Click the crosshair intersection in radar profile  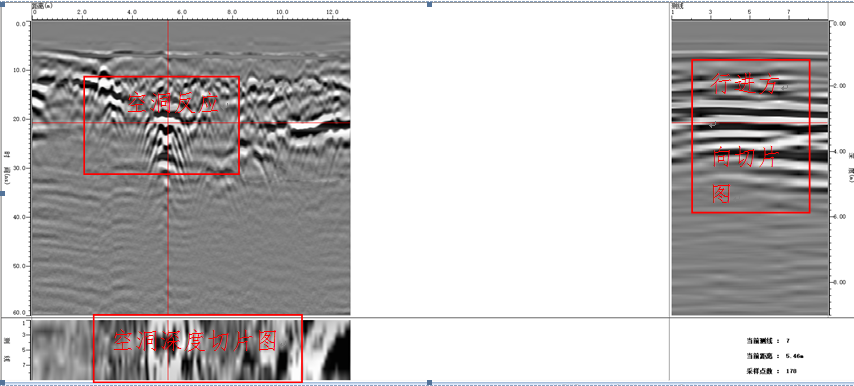tap(168, 123)
